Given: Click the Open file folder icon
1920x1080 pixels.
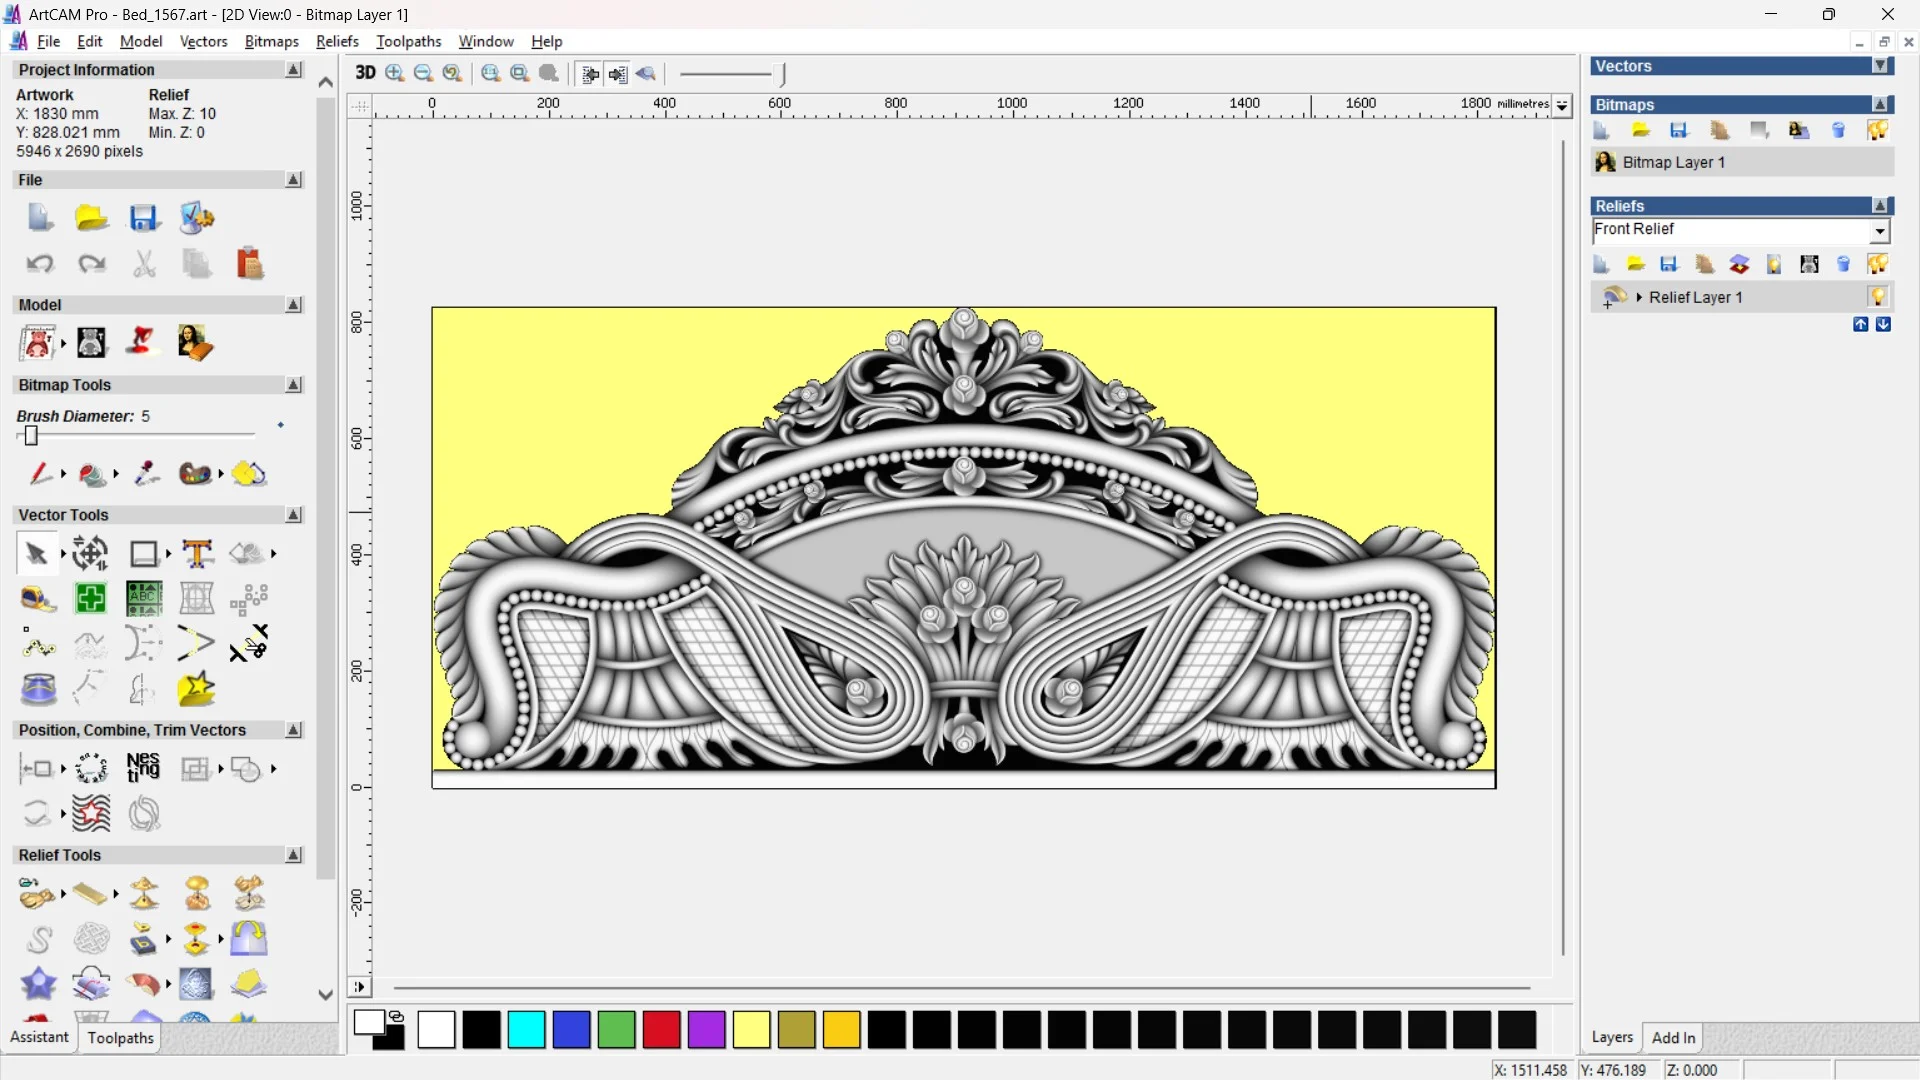Looking at the screenshot, I should (91, 218).
